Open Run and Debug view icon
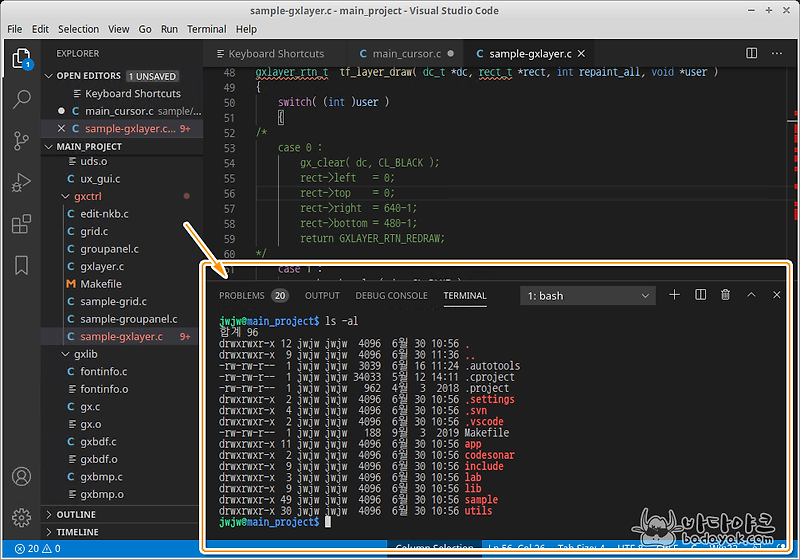This screenshot has height=560, width=800. pyautogui.click(x=21, y=183)
